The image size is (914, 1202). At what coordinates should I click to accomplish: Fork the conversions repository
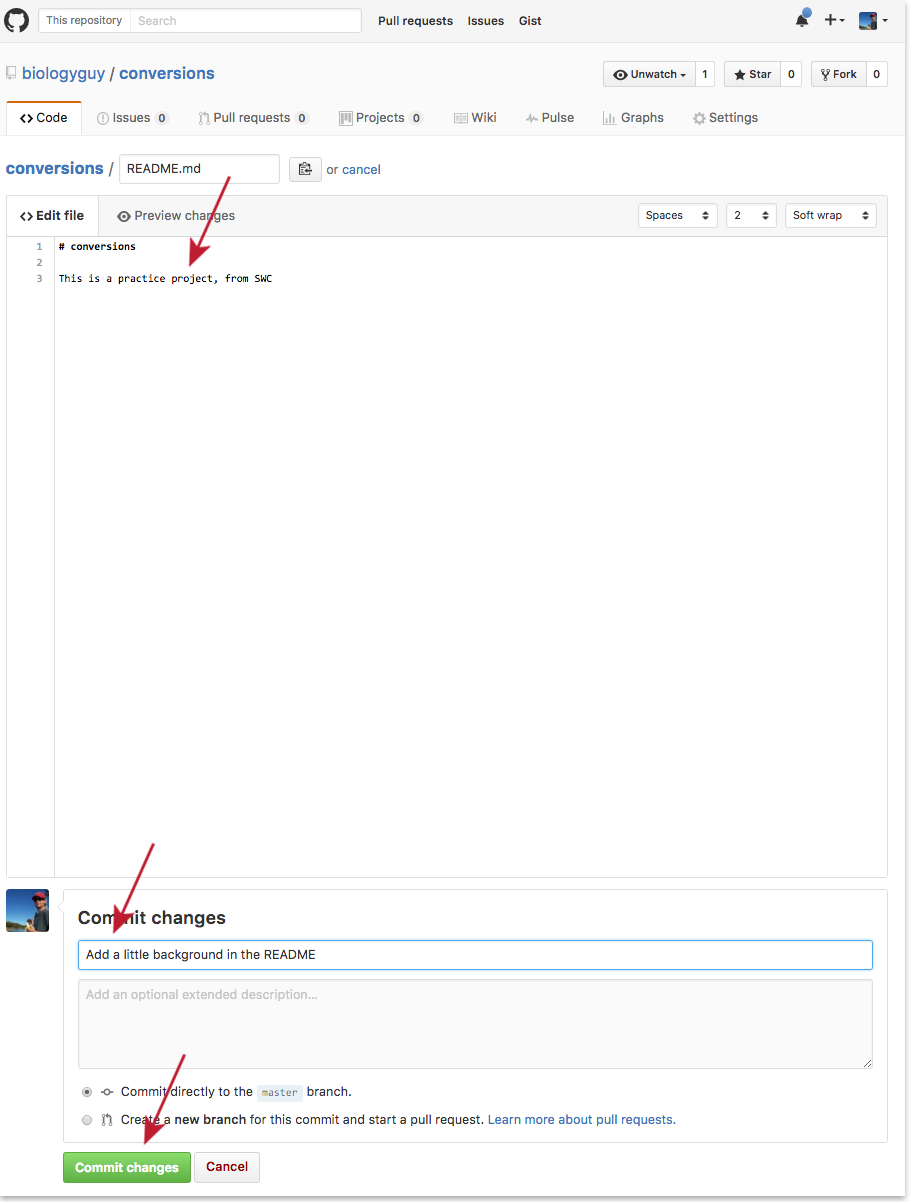point(838,74)
